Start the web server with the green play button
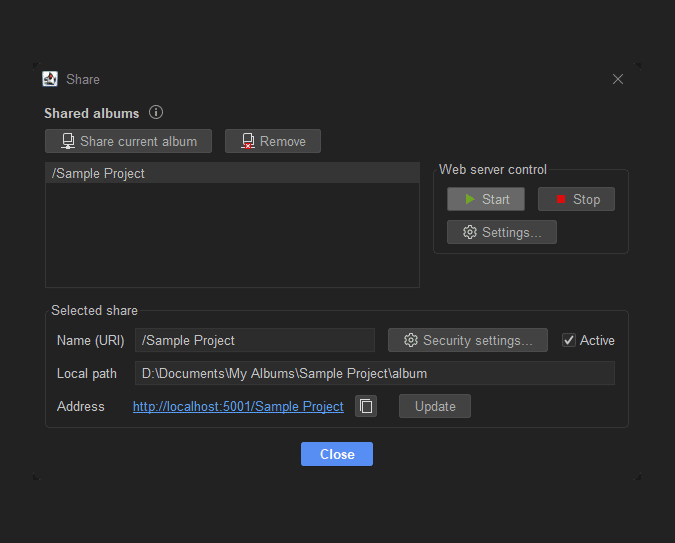Screen dimensions: 675x543 (x=486, y=199)
